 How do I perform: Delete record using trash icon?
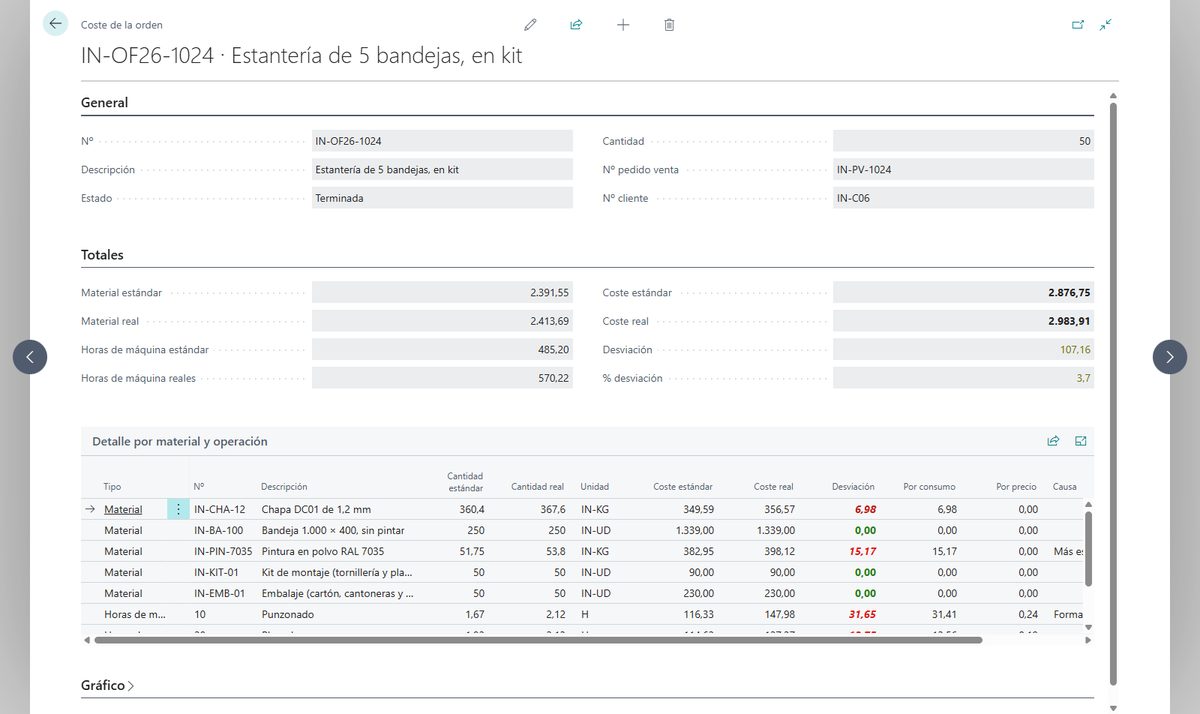click(x=669, y=24)
